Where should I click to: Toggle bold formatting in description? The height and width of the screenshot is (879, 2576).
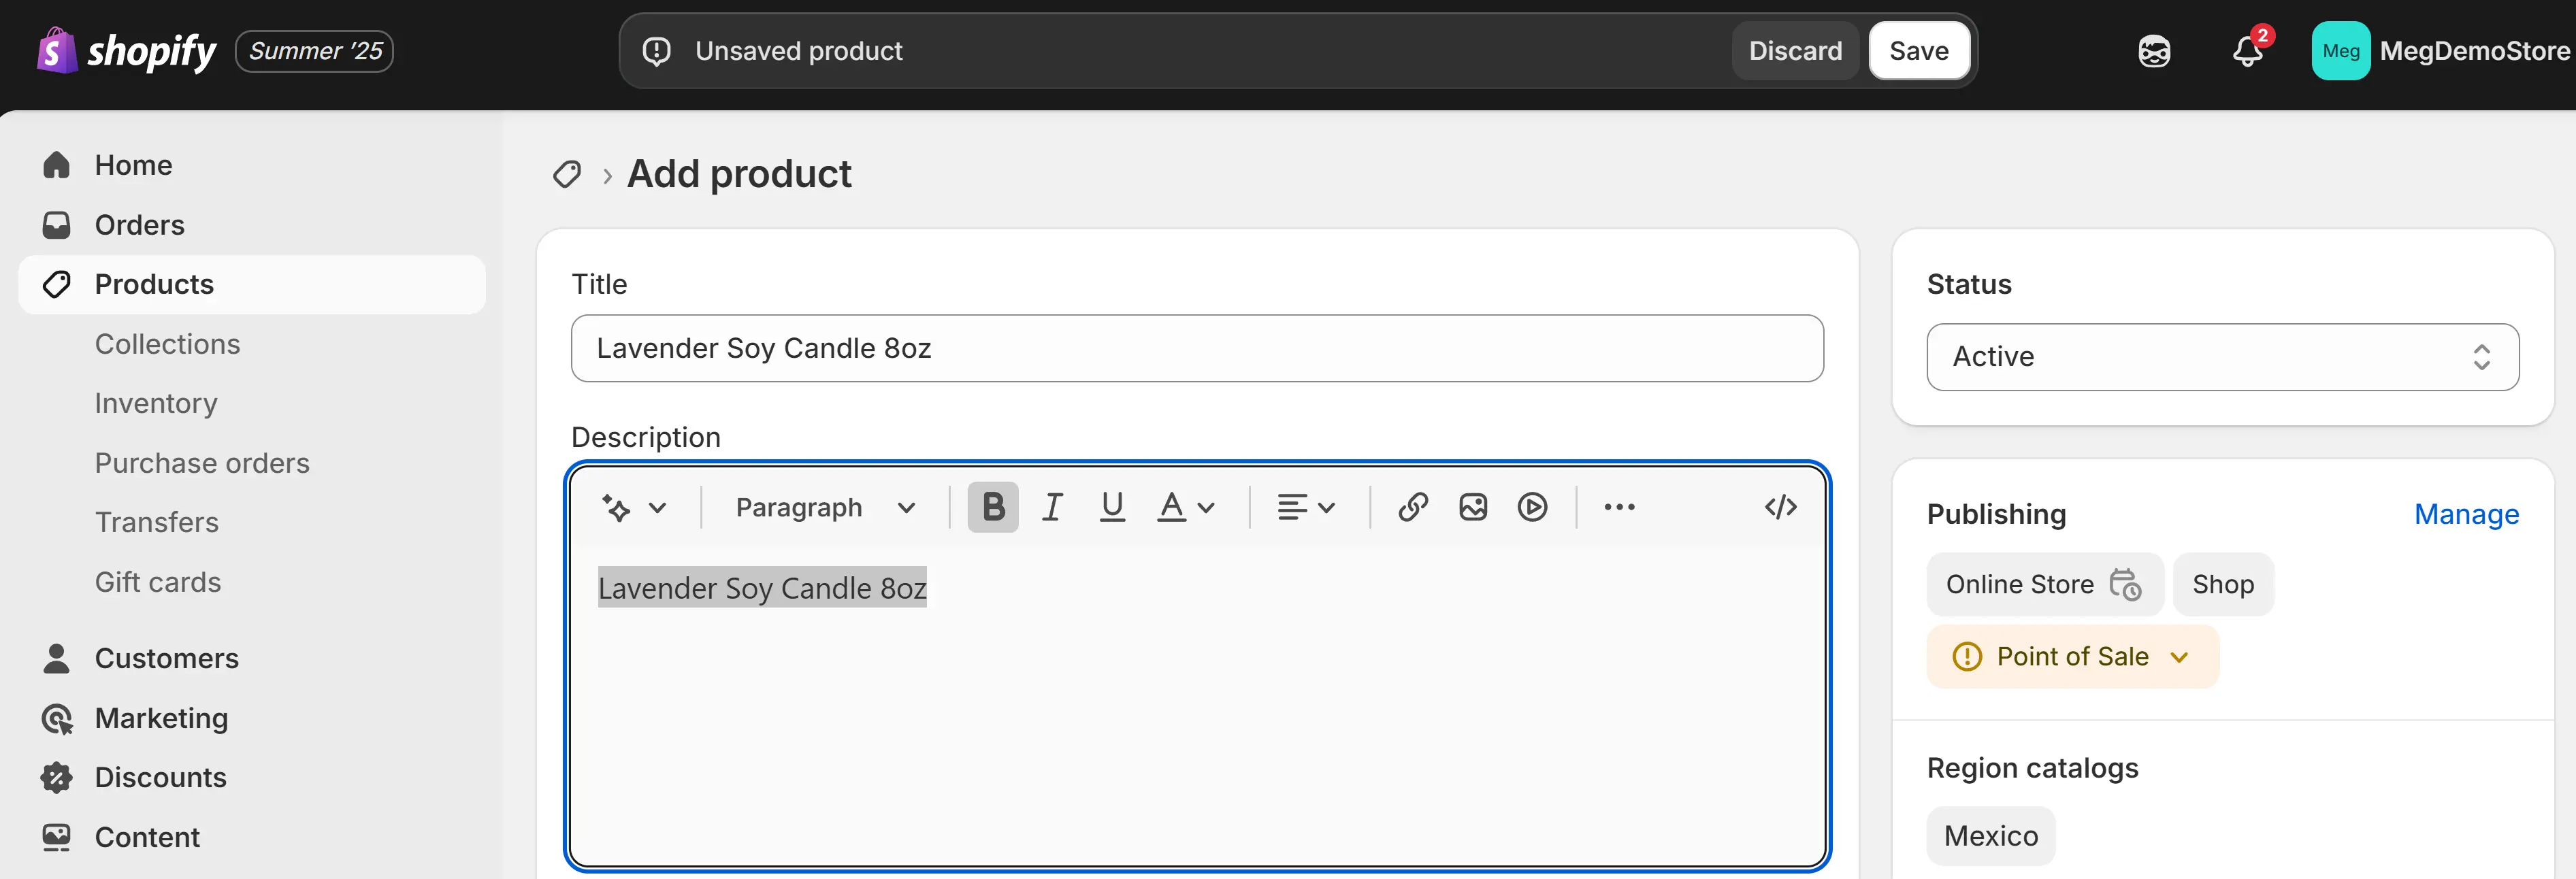point(993,507)
